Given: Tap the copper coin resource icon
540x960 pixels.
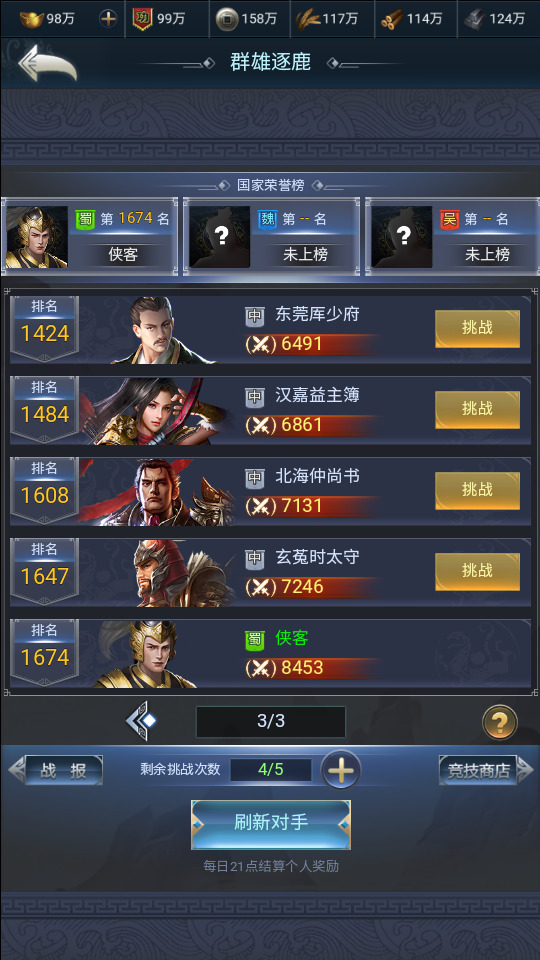Looking at the screenshot, I should [227, 20].
